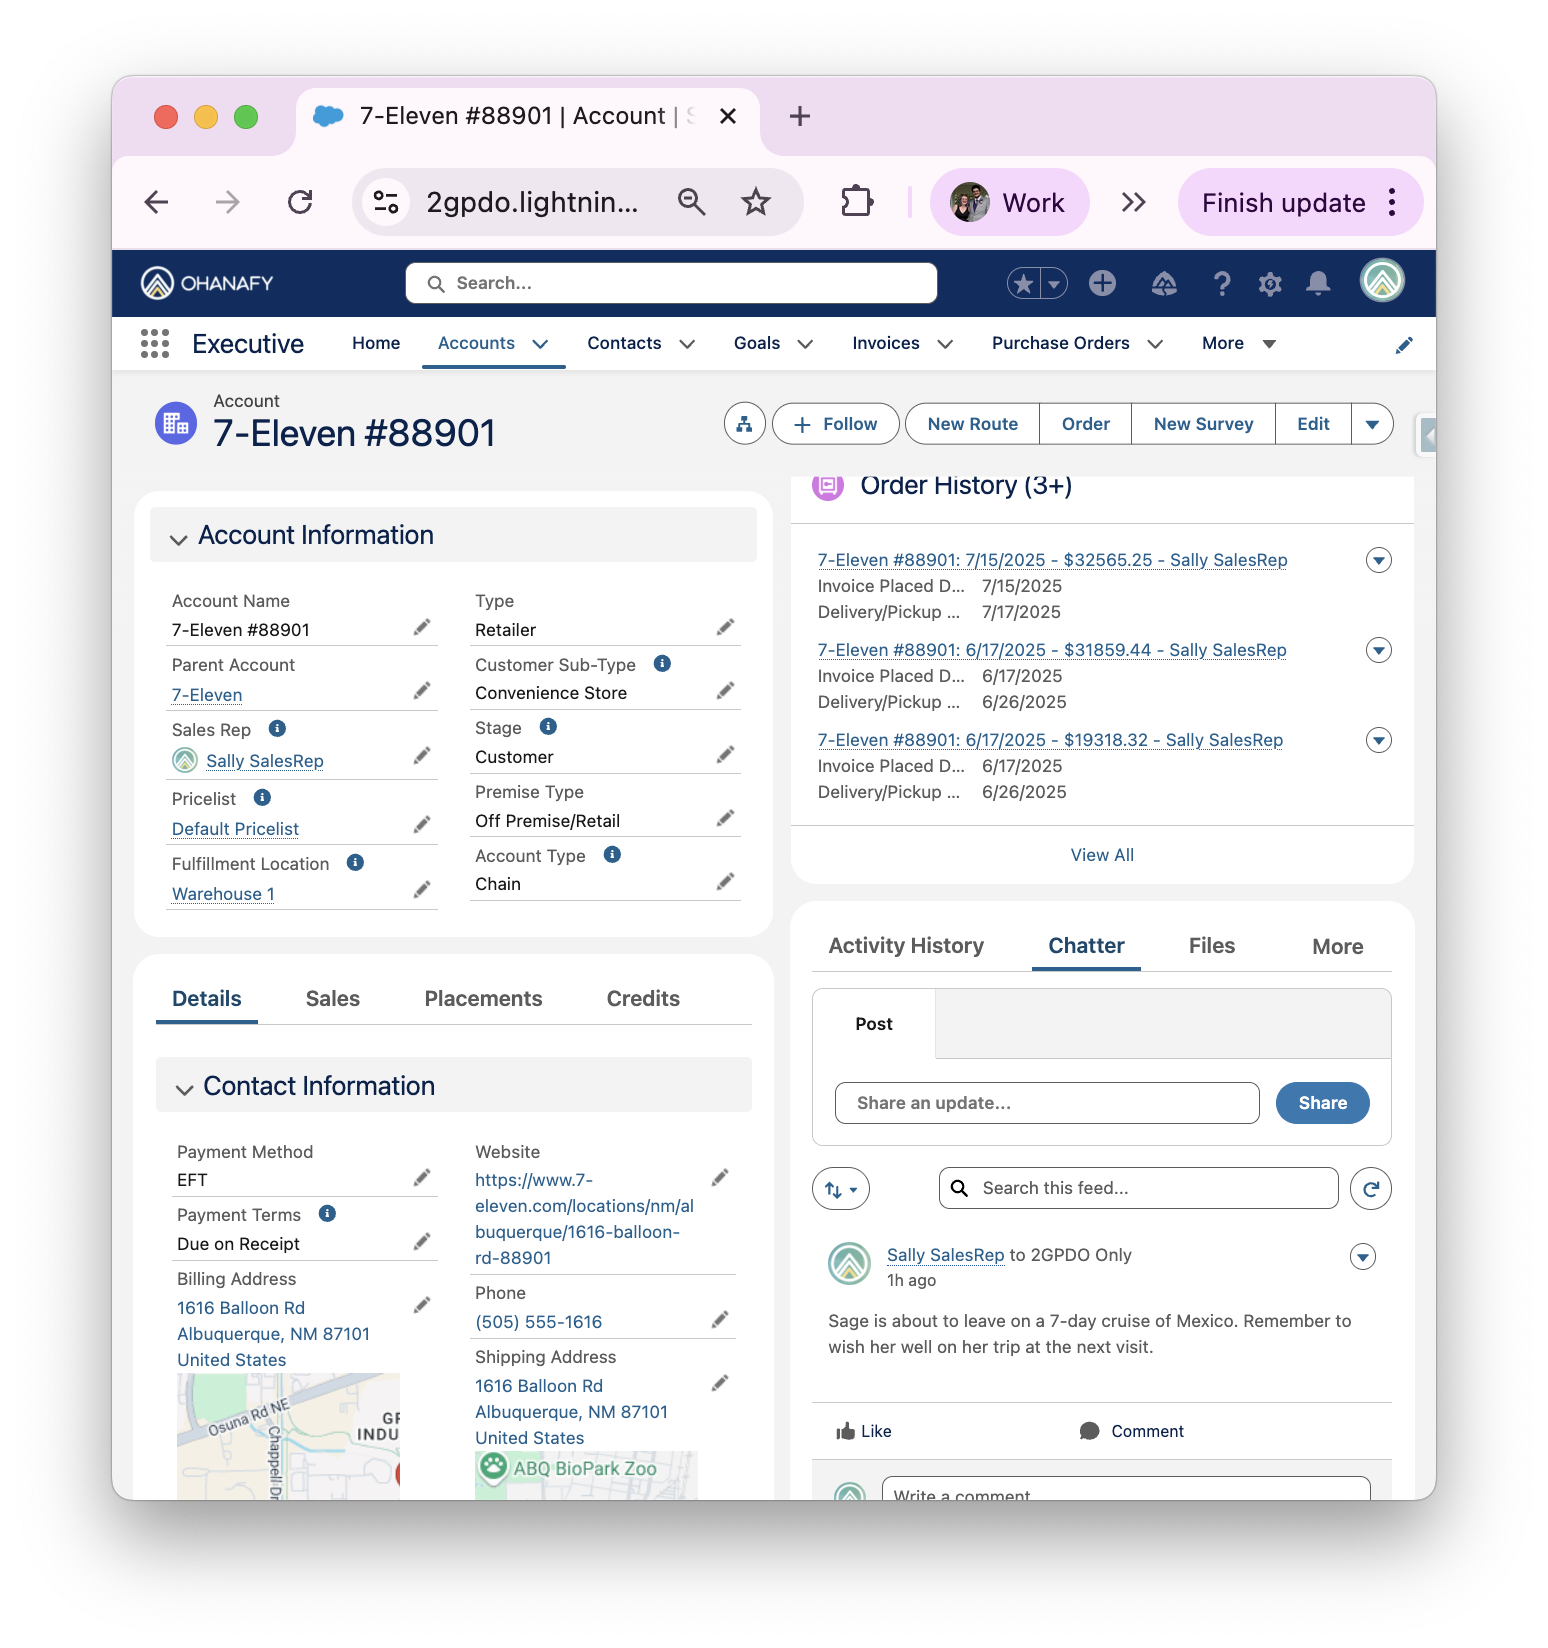The height and width of the screenshot is (1648, 1548).
Task: Edit Customer Sub-Type pencil icon
Action: 726,691
